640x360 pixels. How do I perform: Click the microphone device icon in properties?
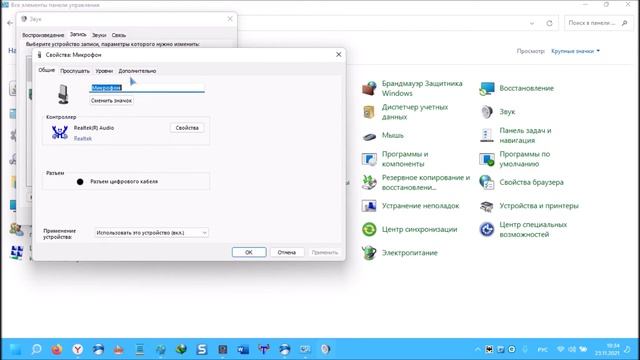(x=63, y=94)
